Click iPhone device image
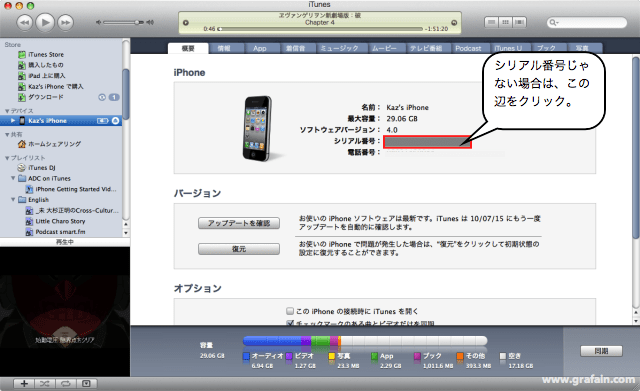The width and height of the screenshot is (640, 391). click(258, 128)
